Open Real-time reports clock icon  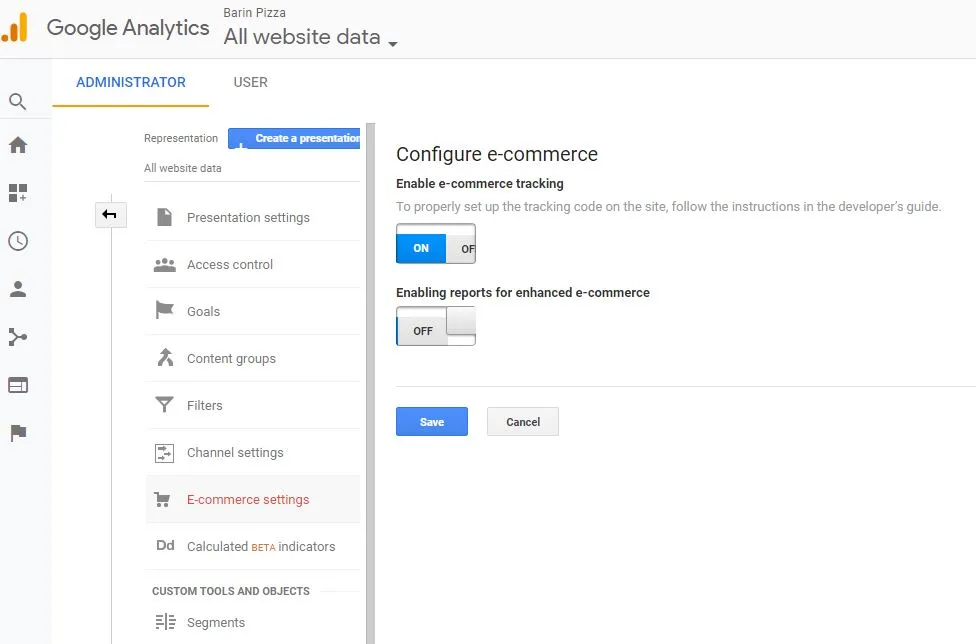(17, 241)
